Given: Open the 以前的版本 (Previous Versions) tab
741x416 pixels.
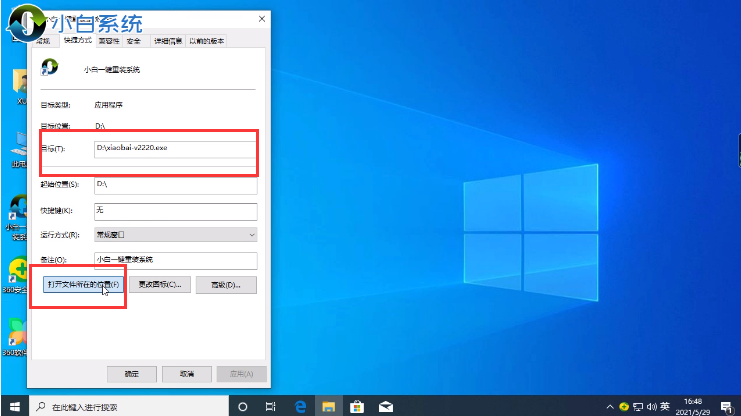Looking at the screenshot, I should click(204, 41).
